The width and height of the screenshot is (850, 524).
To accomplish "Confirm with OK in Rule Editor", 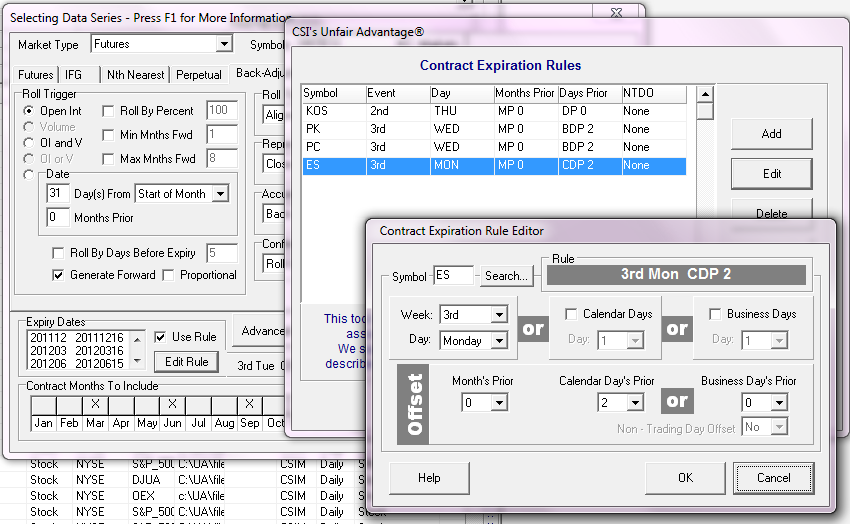I will pyautogui.click(x=685, y=478).
